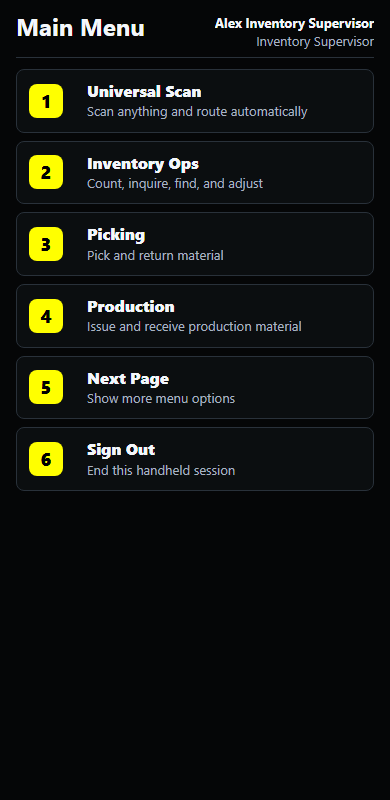Click 'Count, inquire, find, and adjust' text

[175, 184]
